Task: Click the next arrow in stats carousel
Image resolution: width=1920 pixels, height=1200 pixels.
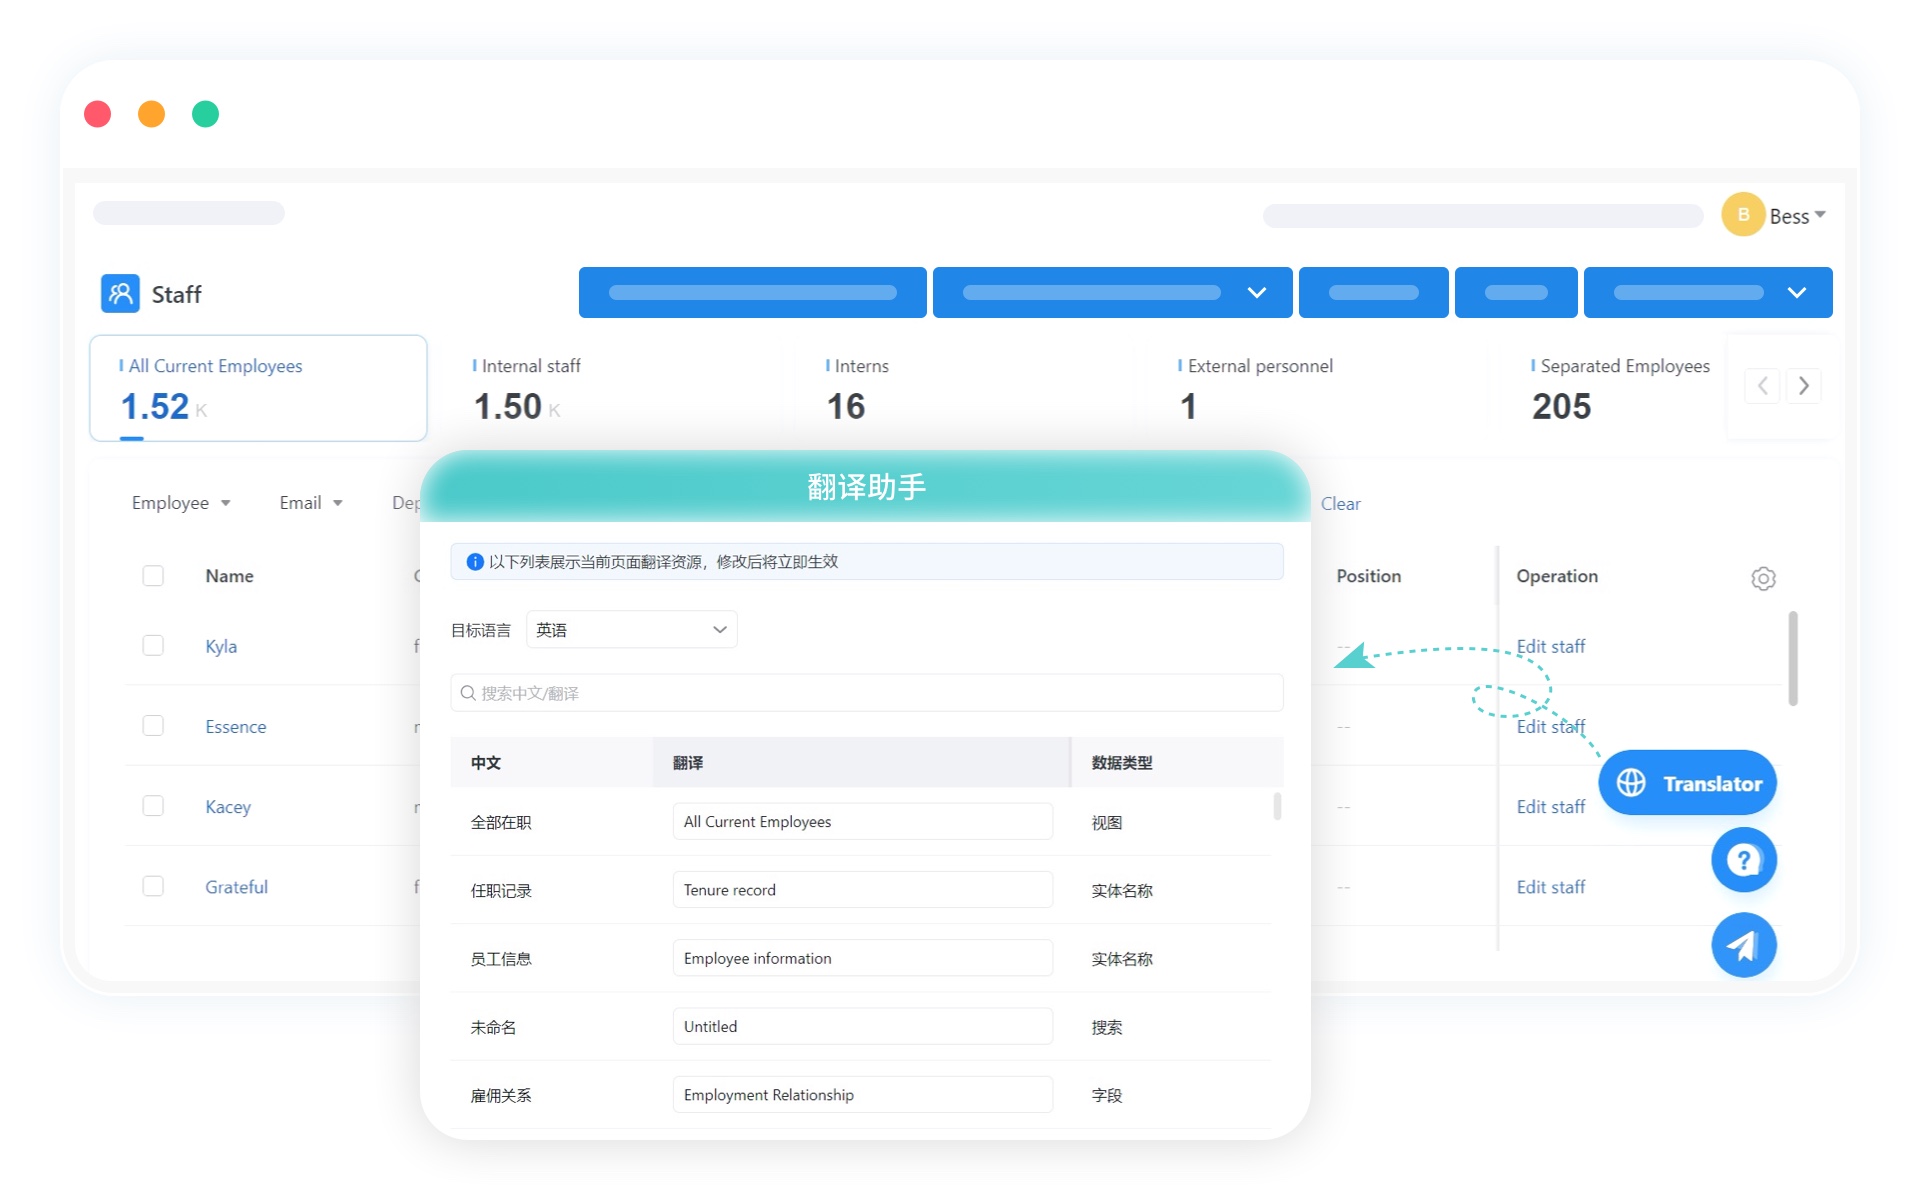Action: click(x=1803, y=386)
